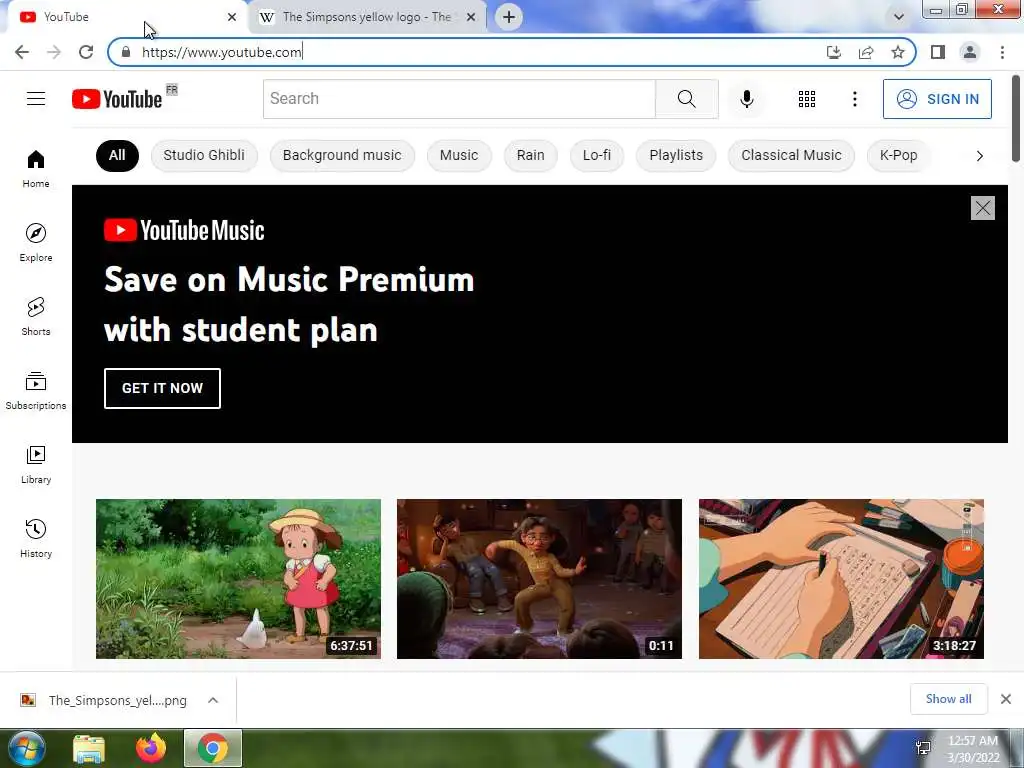Filter by K-Pop chip
Viewport: 1024px width, 768px height.
click(899, 155)
